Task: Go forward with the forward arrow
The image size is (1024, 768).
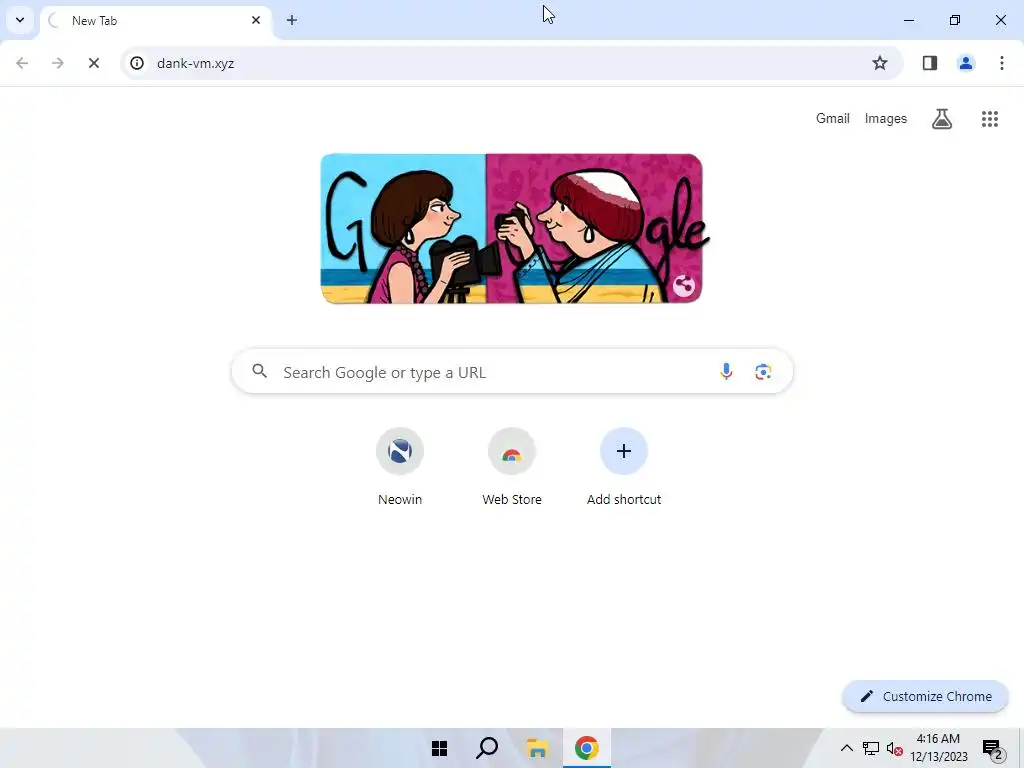Action: tap(58, 63)
